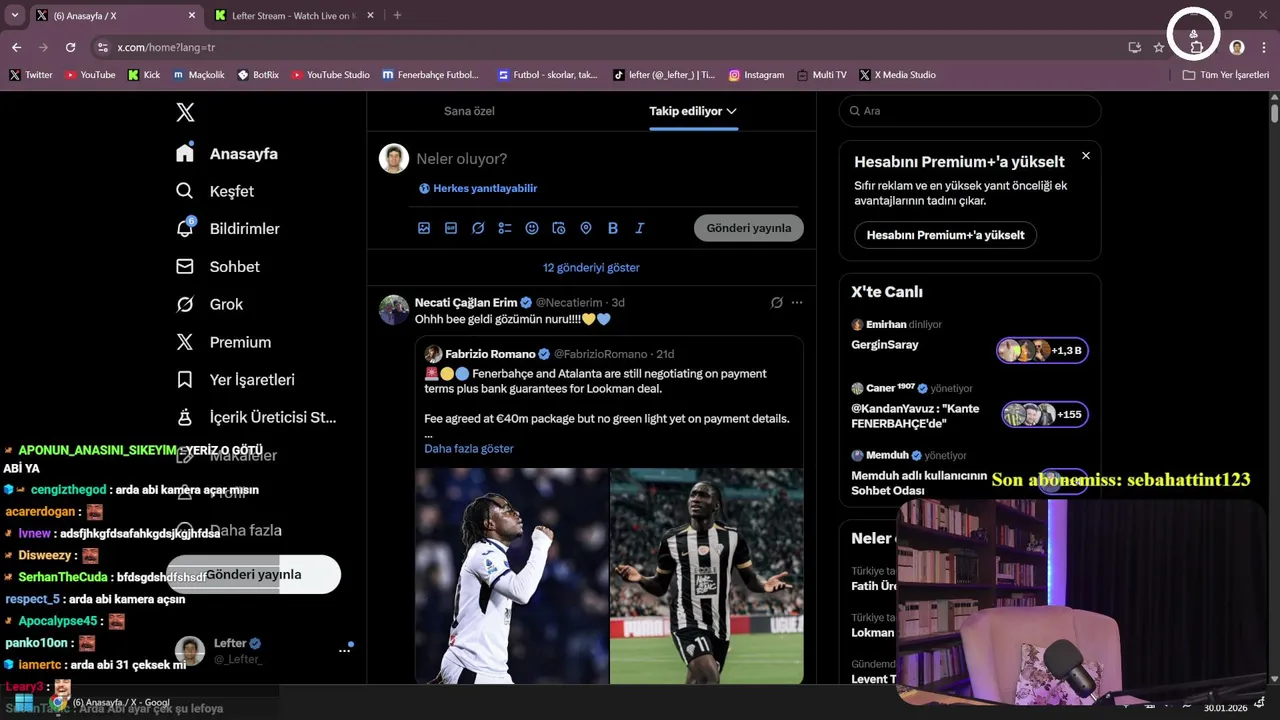Open the YouTube Studio bookmark

coord(330,75)
